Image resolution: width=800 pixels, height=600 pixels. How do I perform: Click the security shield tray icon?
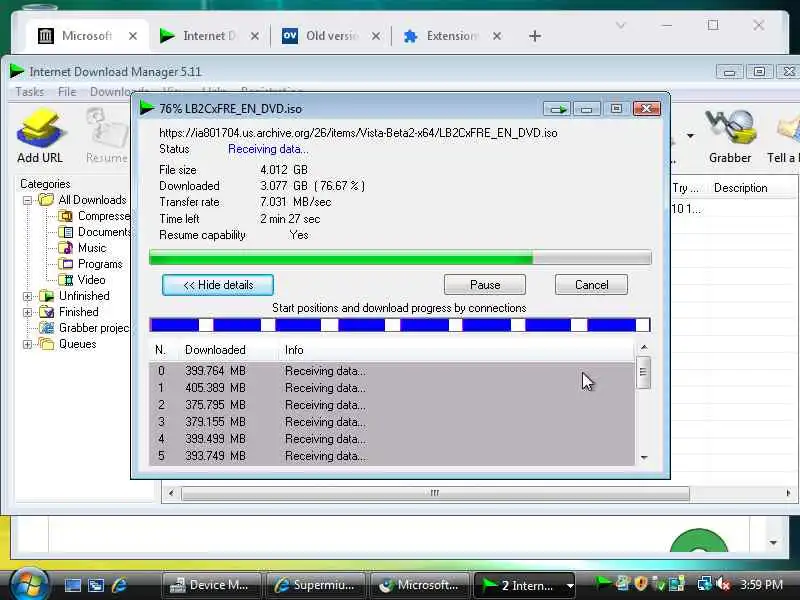pyautogui.click(x=641, y=583)
